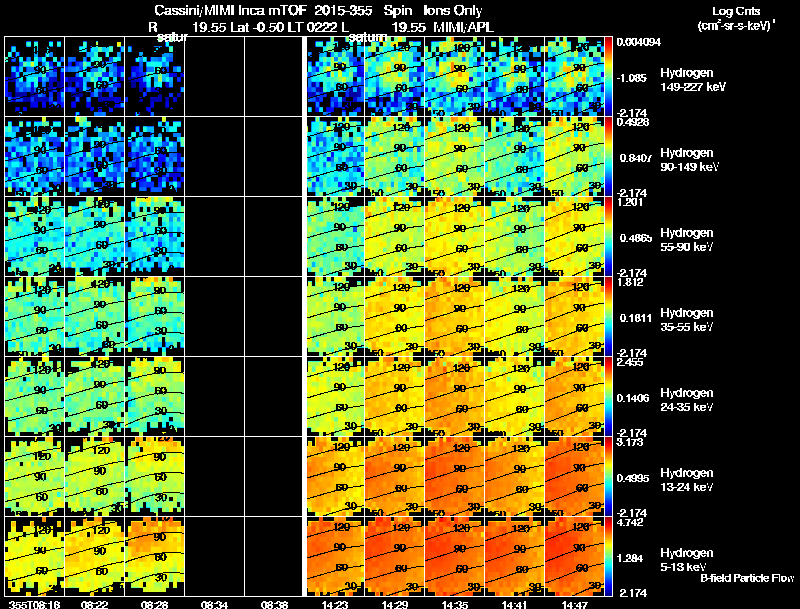This screenshot has width=800, height=609.
Task: Click the Hydrogen 13-24 keV label
Action: (x=687, y=480)
